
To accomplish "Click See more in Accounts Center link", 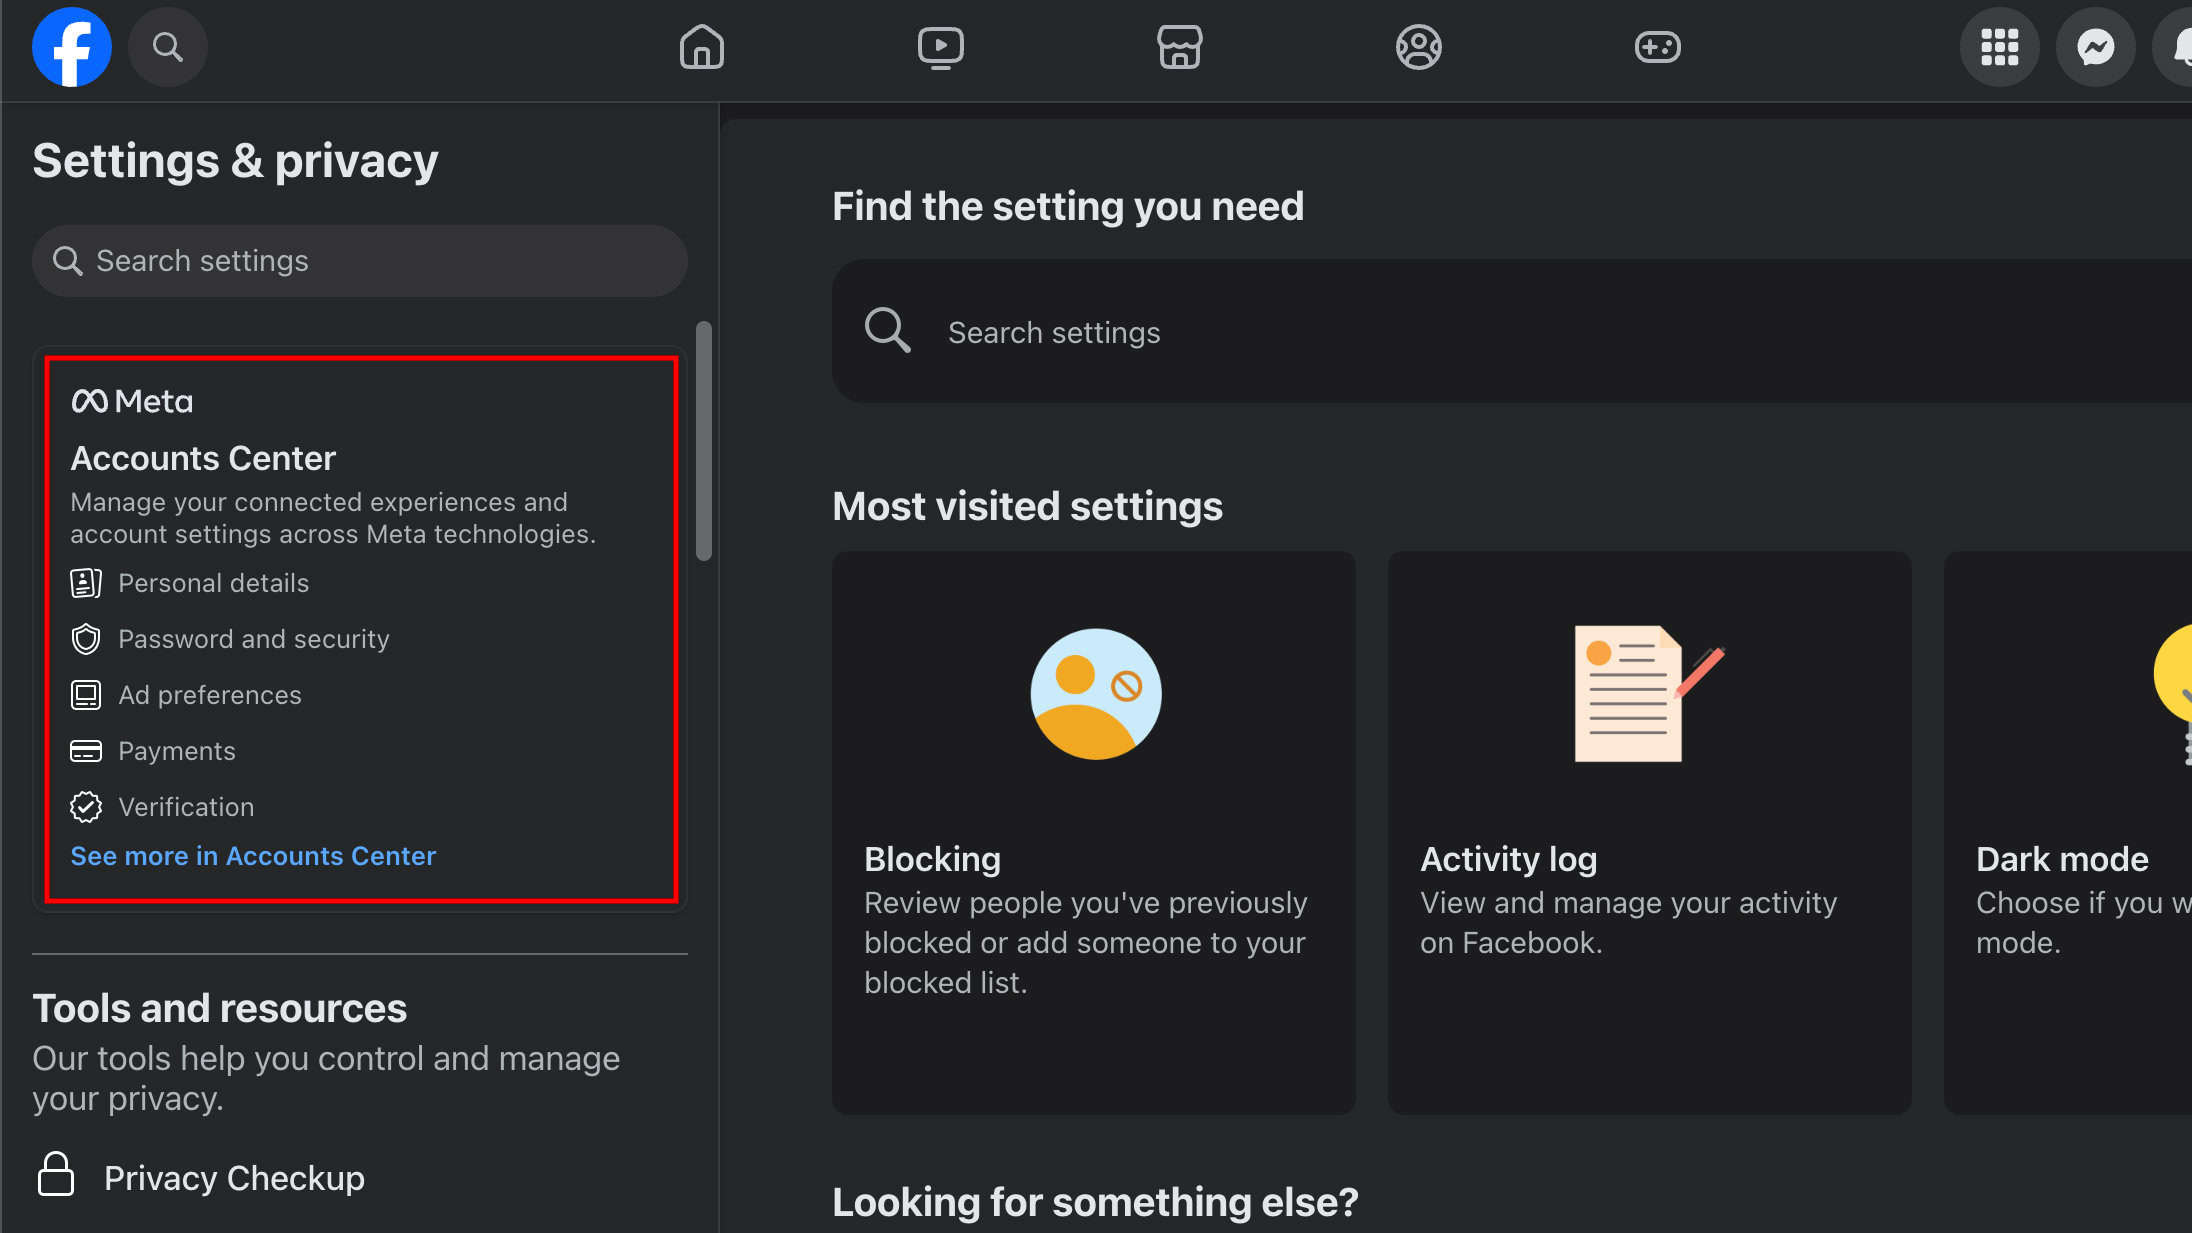I will point(253,856).
